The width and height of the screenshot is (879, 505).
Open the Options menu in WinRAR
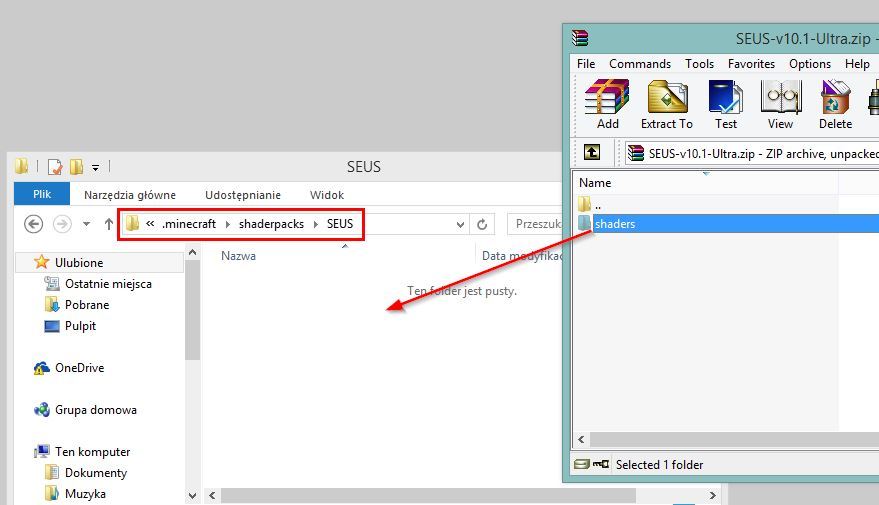coord(810,64)
